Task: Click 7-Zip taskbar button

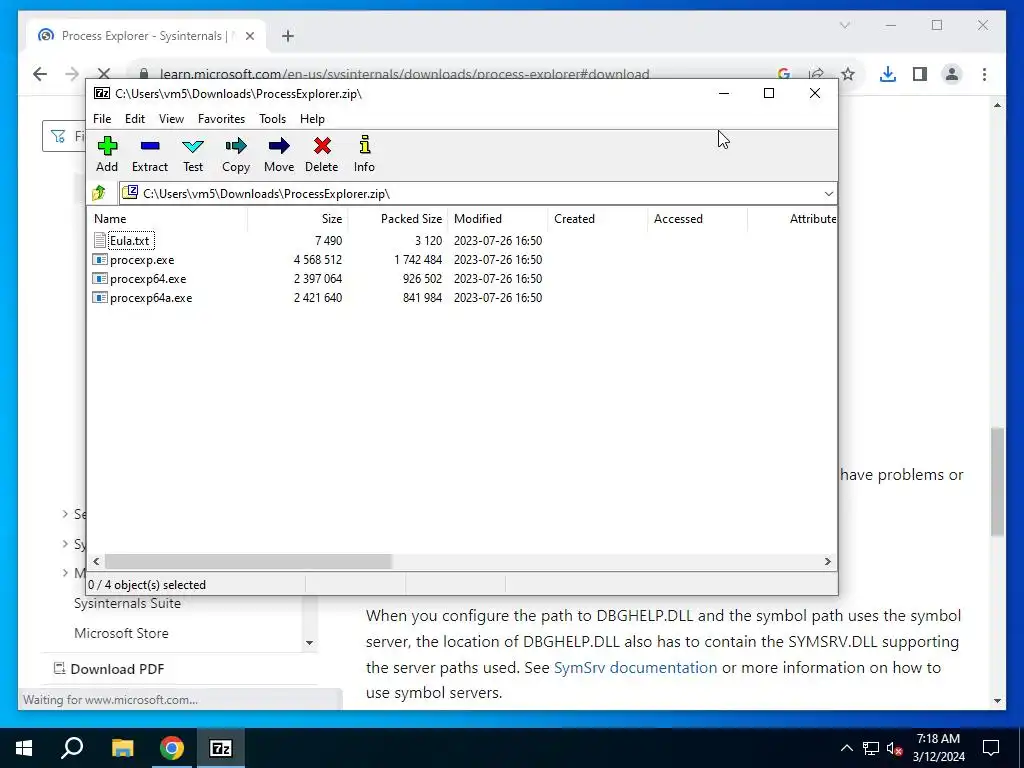Action: (221, 748)
